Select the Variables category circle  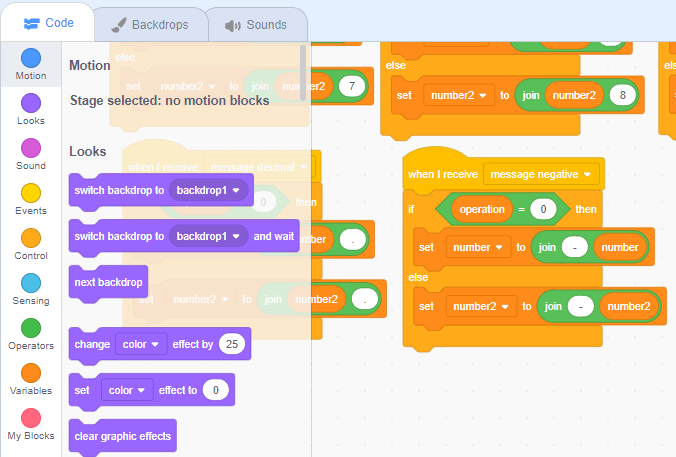point(31,373)
